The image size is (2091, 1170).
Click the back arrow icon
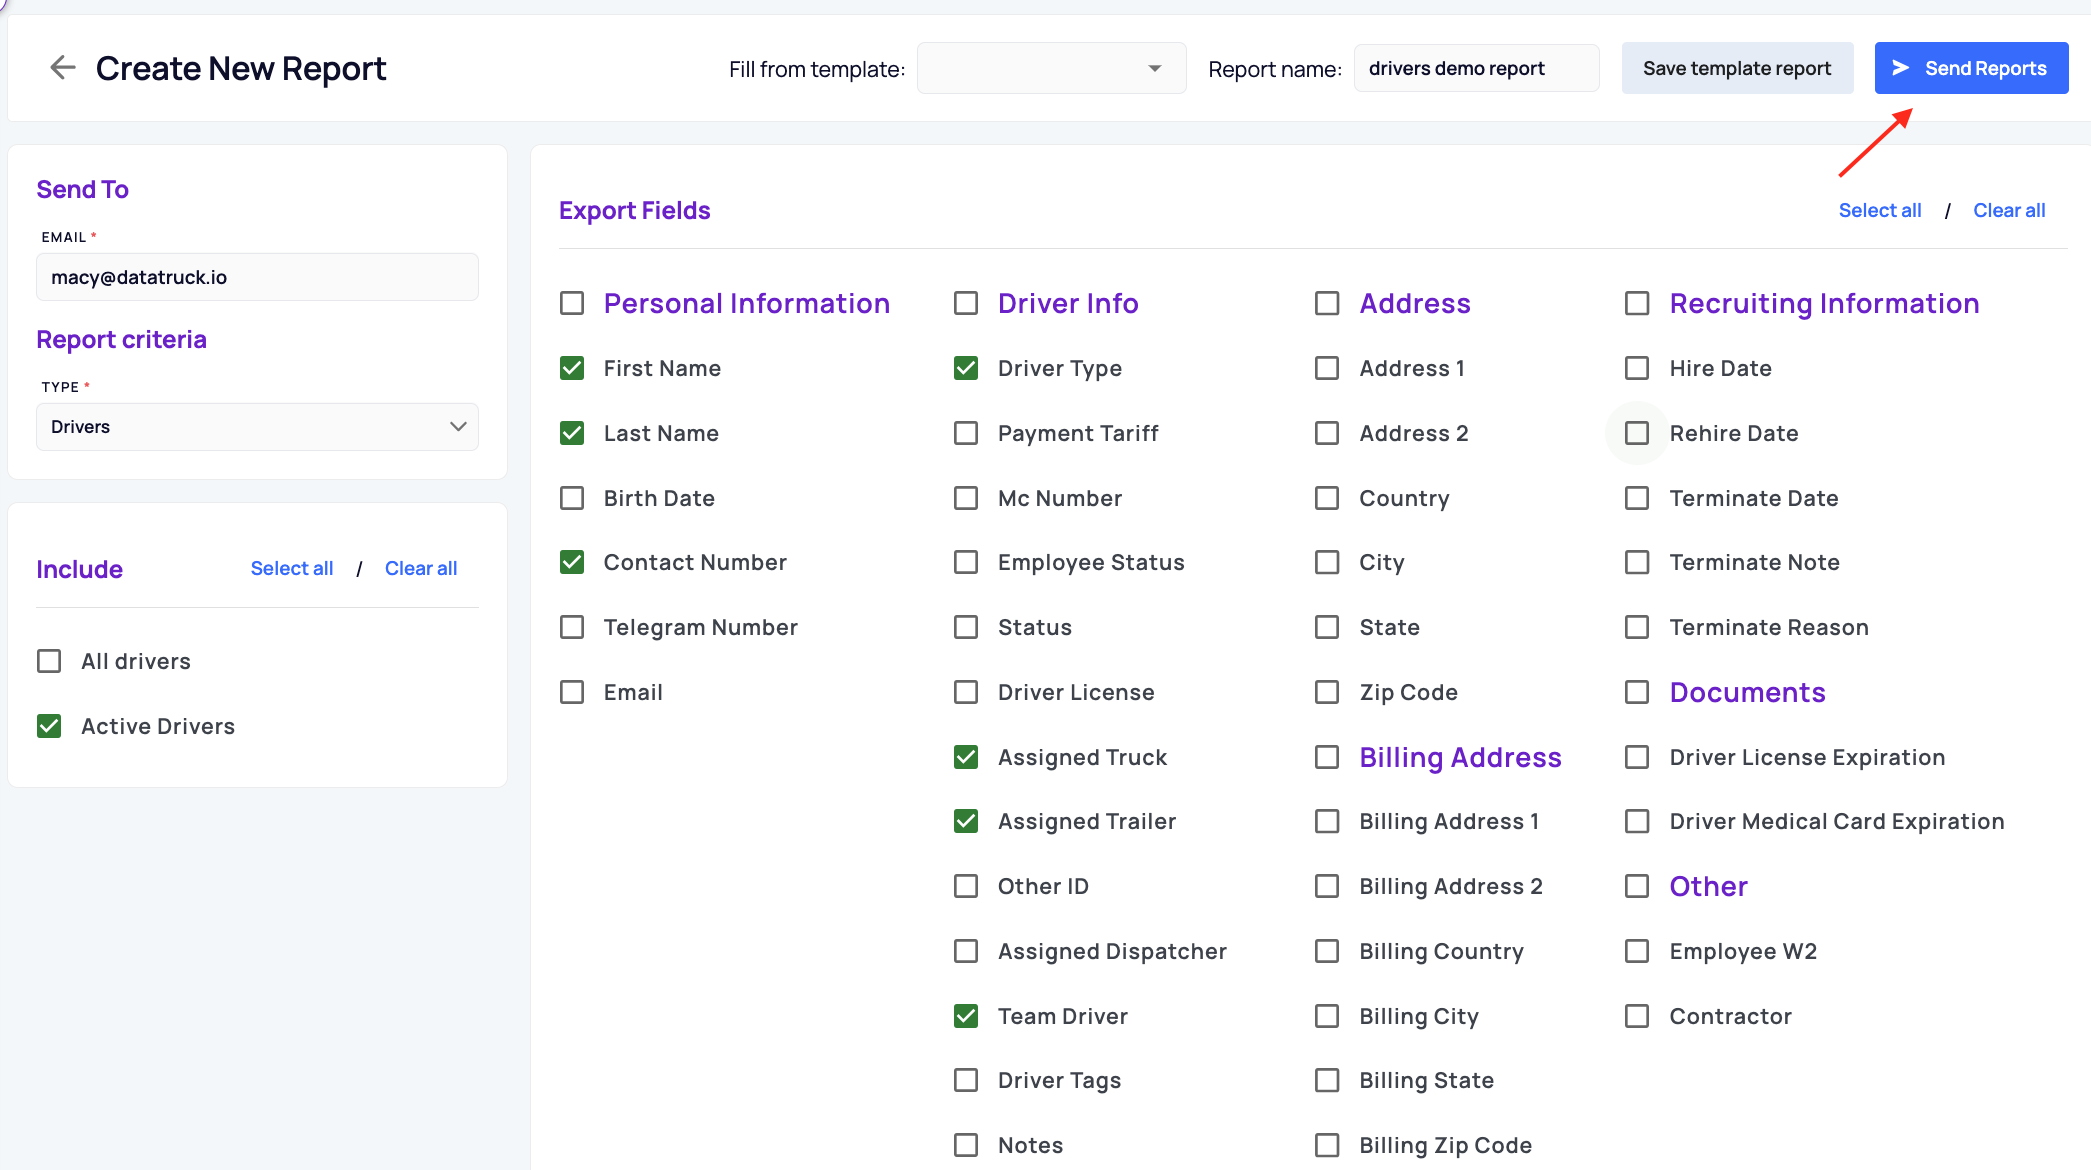coord(63,68)
